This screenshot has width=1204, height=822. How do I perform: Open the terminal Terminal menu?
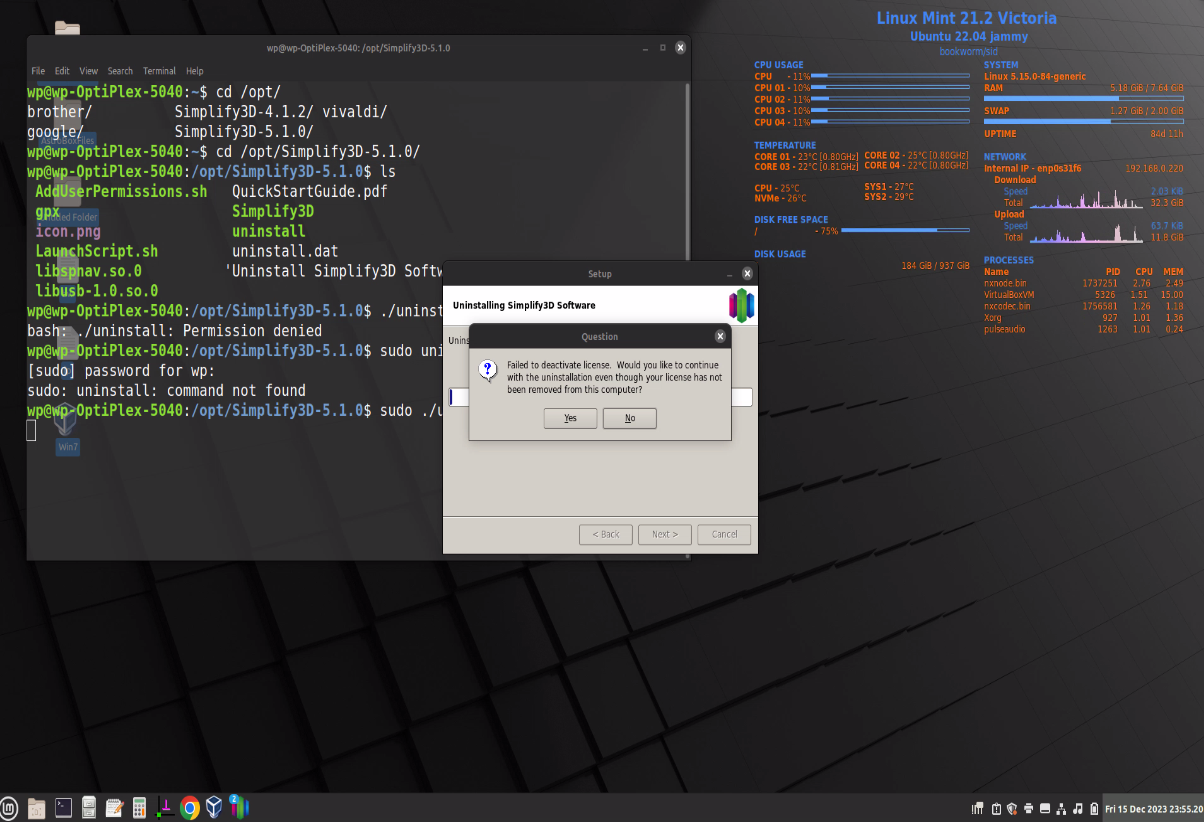pyautogui.click(x=159, y=71)
